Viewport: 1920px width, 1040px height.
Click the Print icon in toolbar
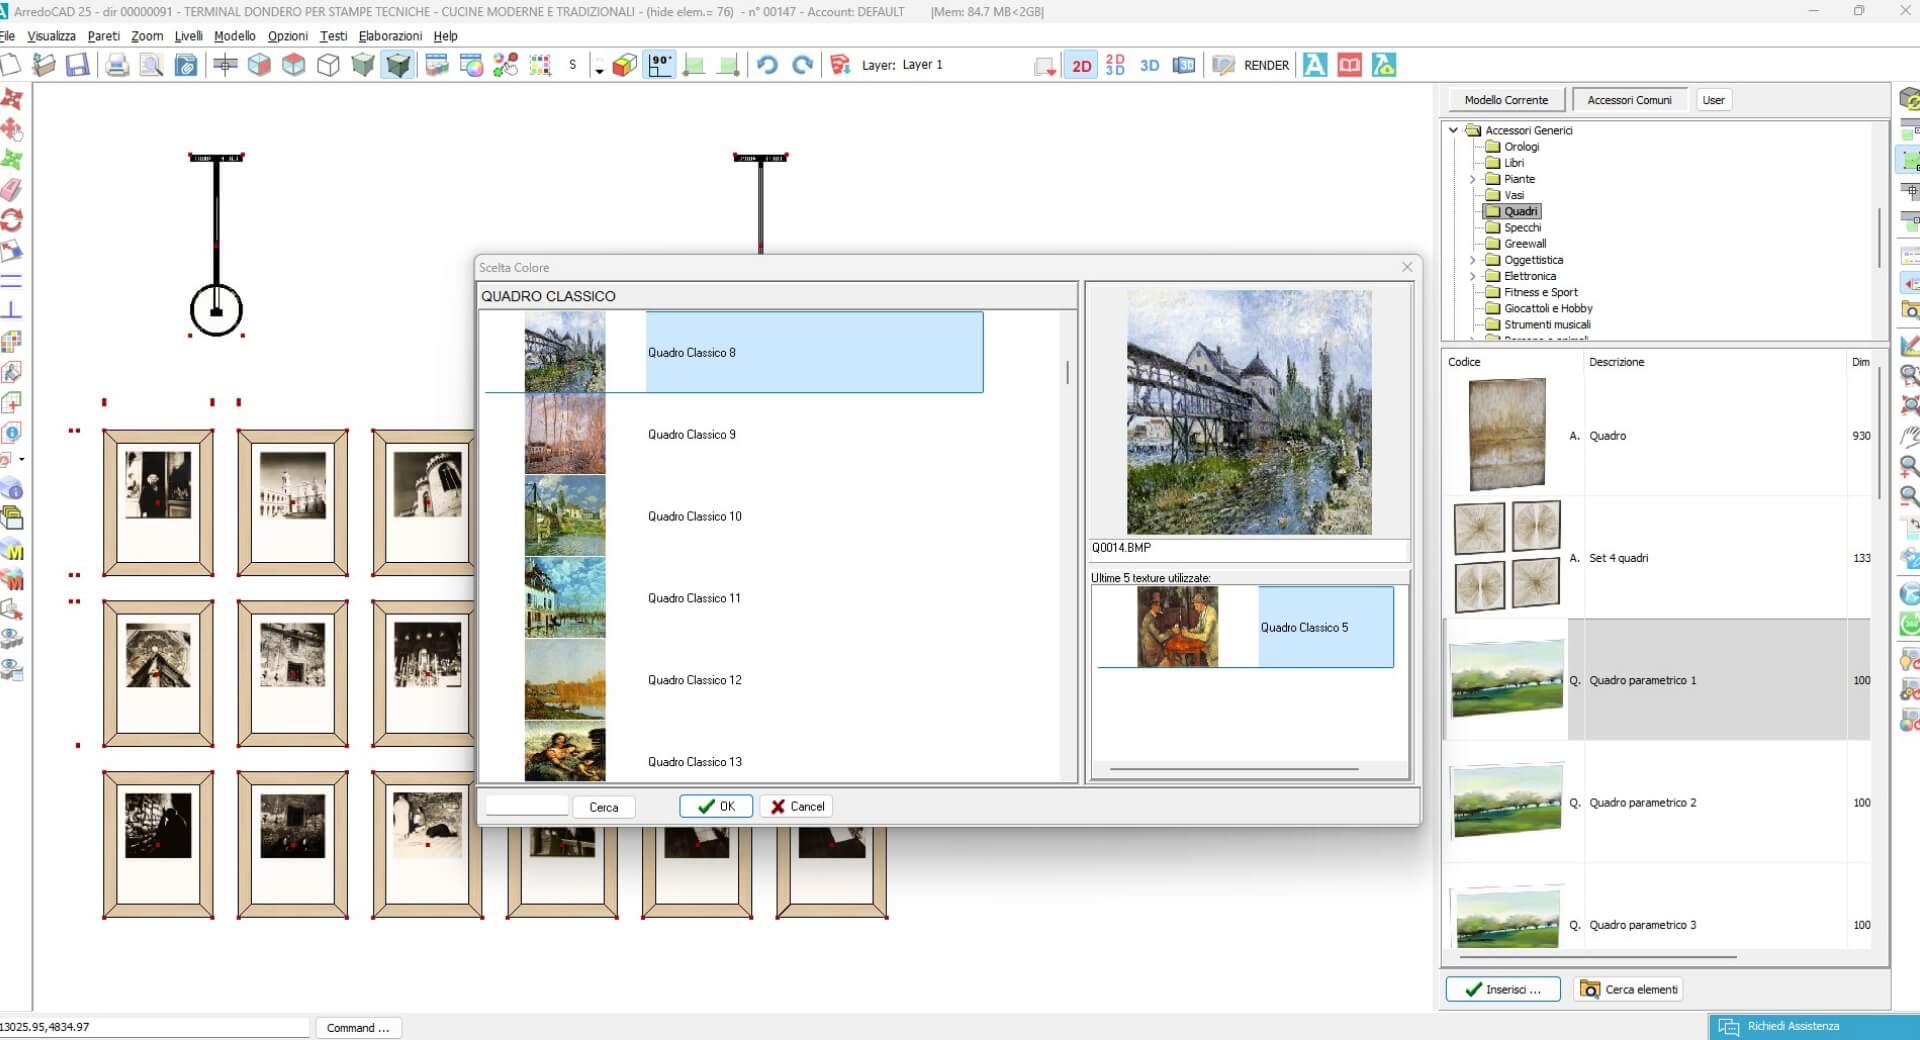pyautogui.click(x=117, y=65)
